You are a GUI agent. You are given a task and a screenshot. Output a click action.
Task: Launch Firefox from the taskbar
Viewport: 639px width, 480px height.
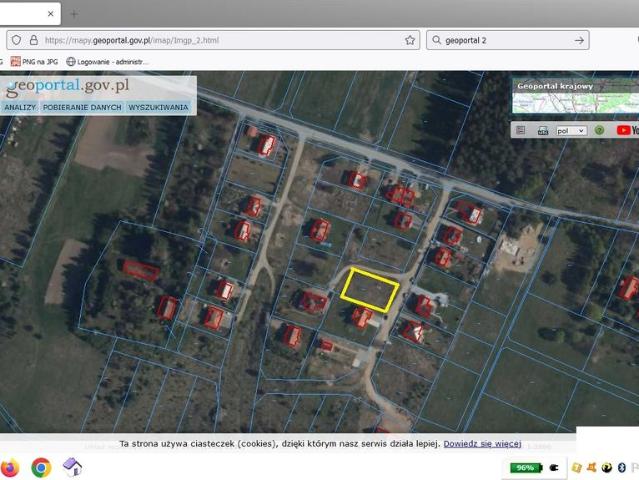coord(11,467)
